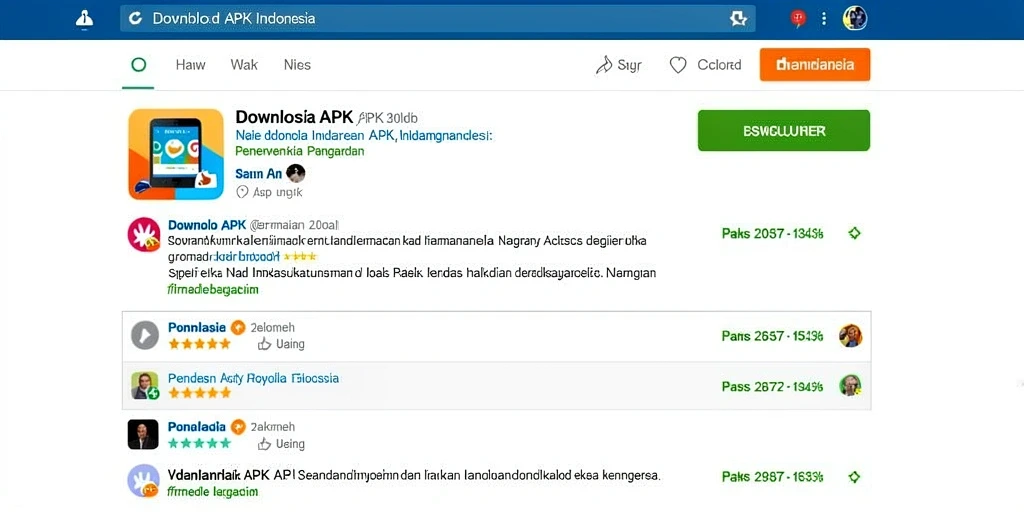Viewport: 1024px width, 512px height.
Task: Click the green BSWGLURER download button
Action: click(784, 131)
